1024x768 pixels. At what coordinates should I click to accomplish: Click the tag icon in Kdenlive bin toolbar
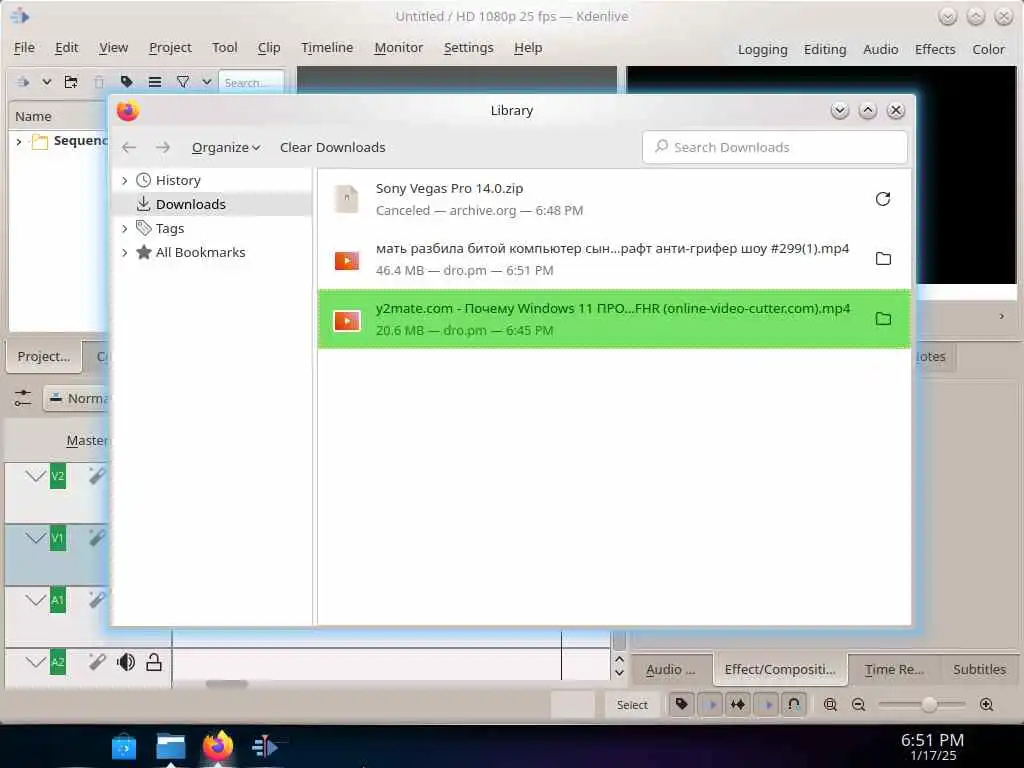click(127, 82)
